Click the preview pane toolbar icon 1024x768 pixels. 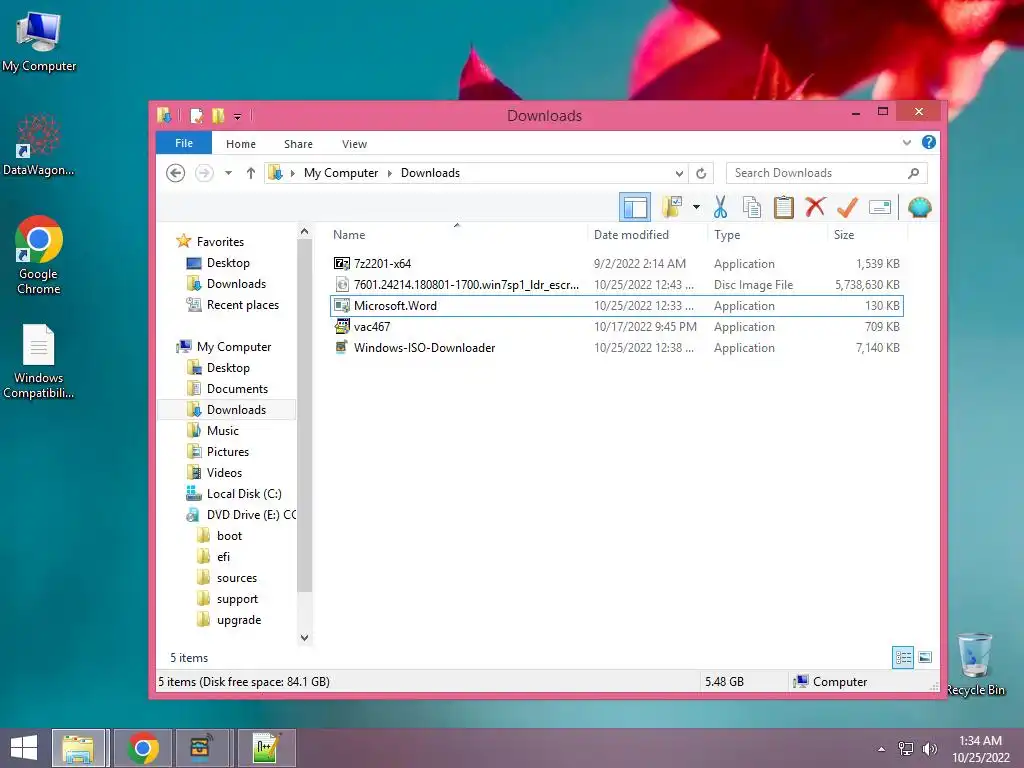point(635,208)
